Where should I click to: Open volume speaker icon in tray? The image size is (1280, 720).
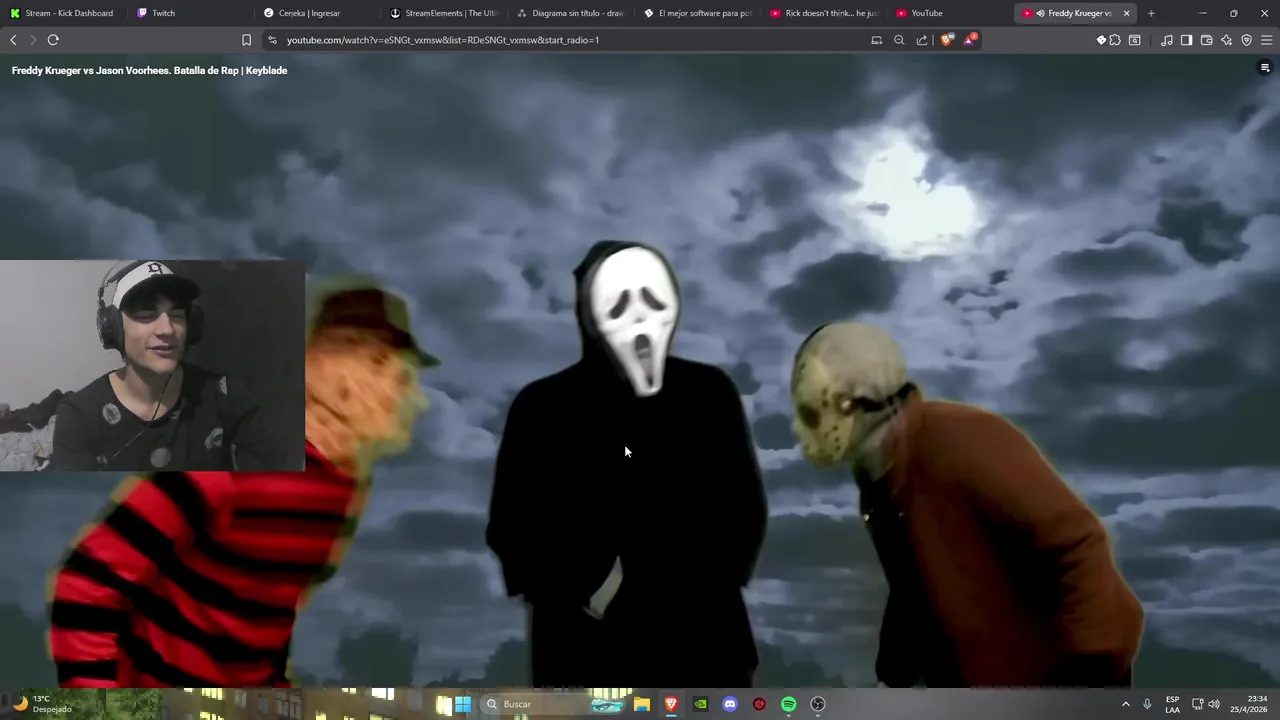1214,704
